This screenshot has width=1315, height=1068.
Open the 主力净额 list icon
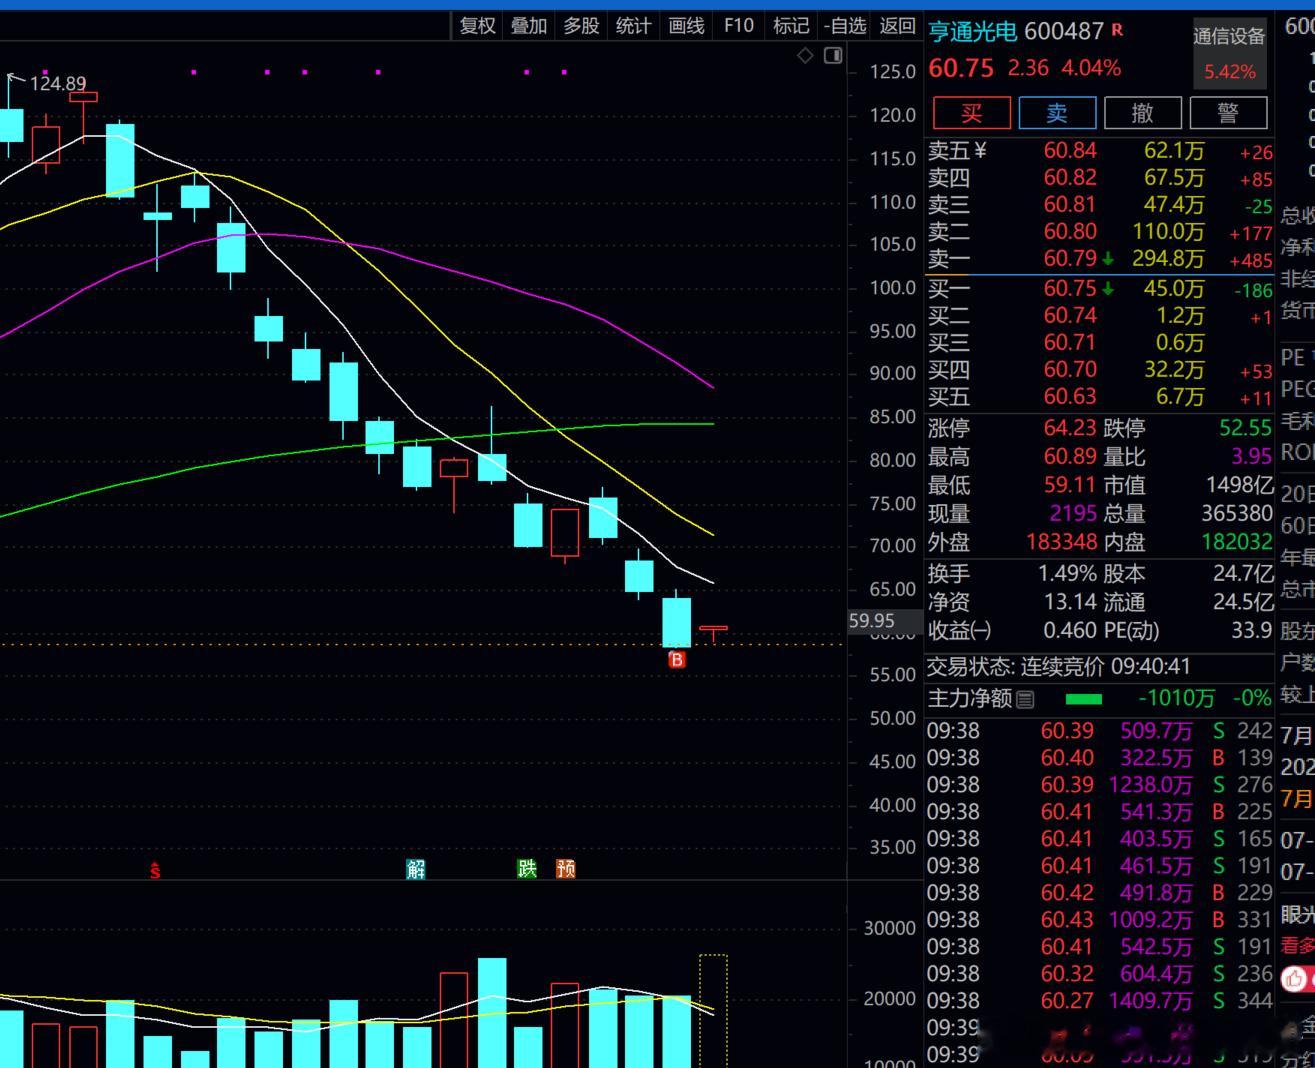[1025, 699]
